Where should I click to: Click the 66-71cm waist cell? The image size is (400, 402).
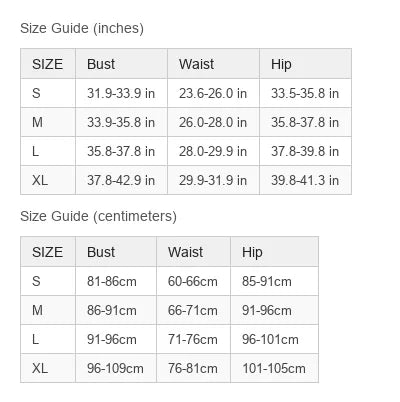click(193, 310)
